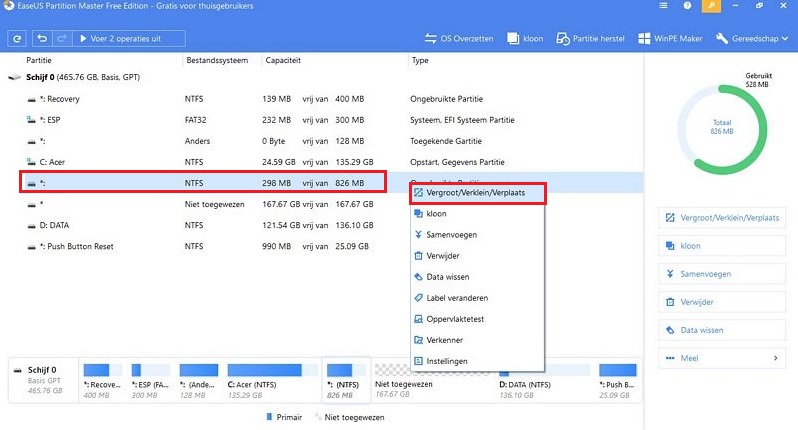Screen dimensions: 798x430
Task: Select the *: (NTFS) 826 MB block in disk map
Action: [346, 381]
